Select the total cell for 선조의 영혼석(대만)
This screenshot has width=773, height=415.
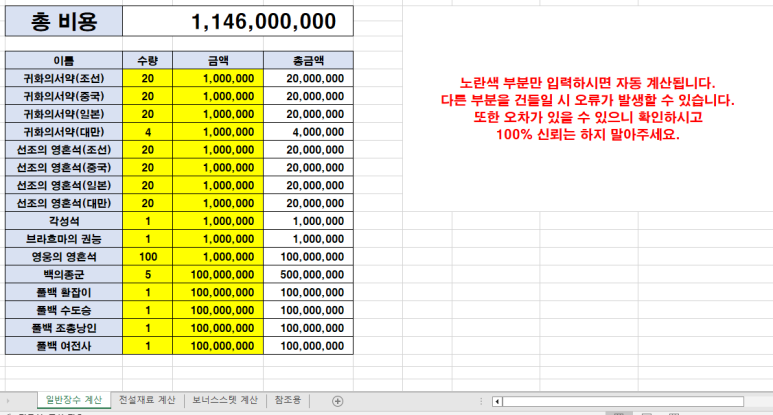[x=309, y=203]
